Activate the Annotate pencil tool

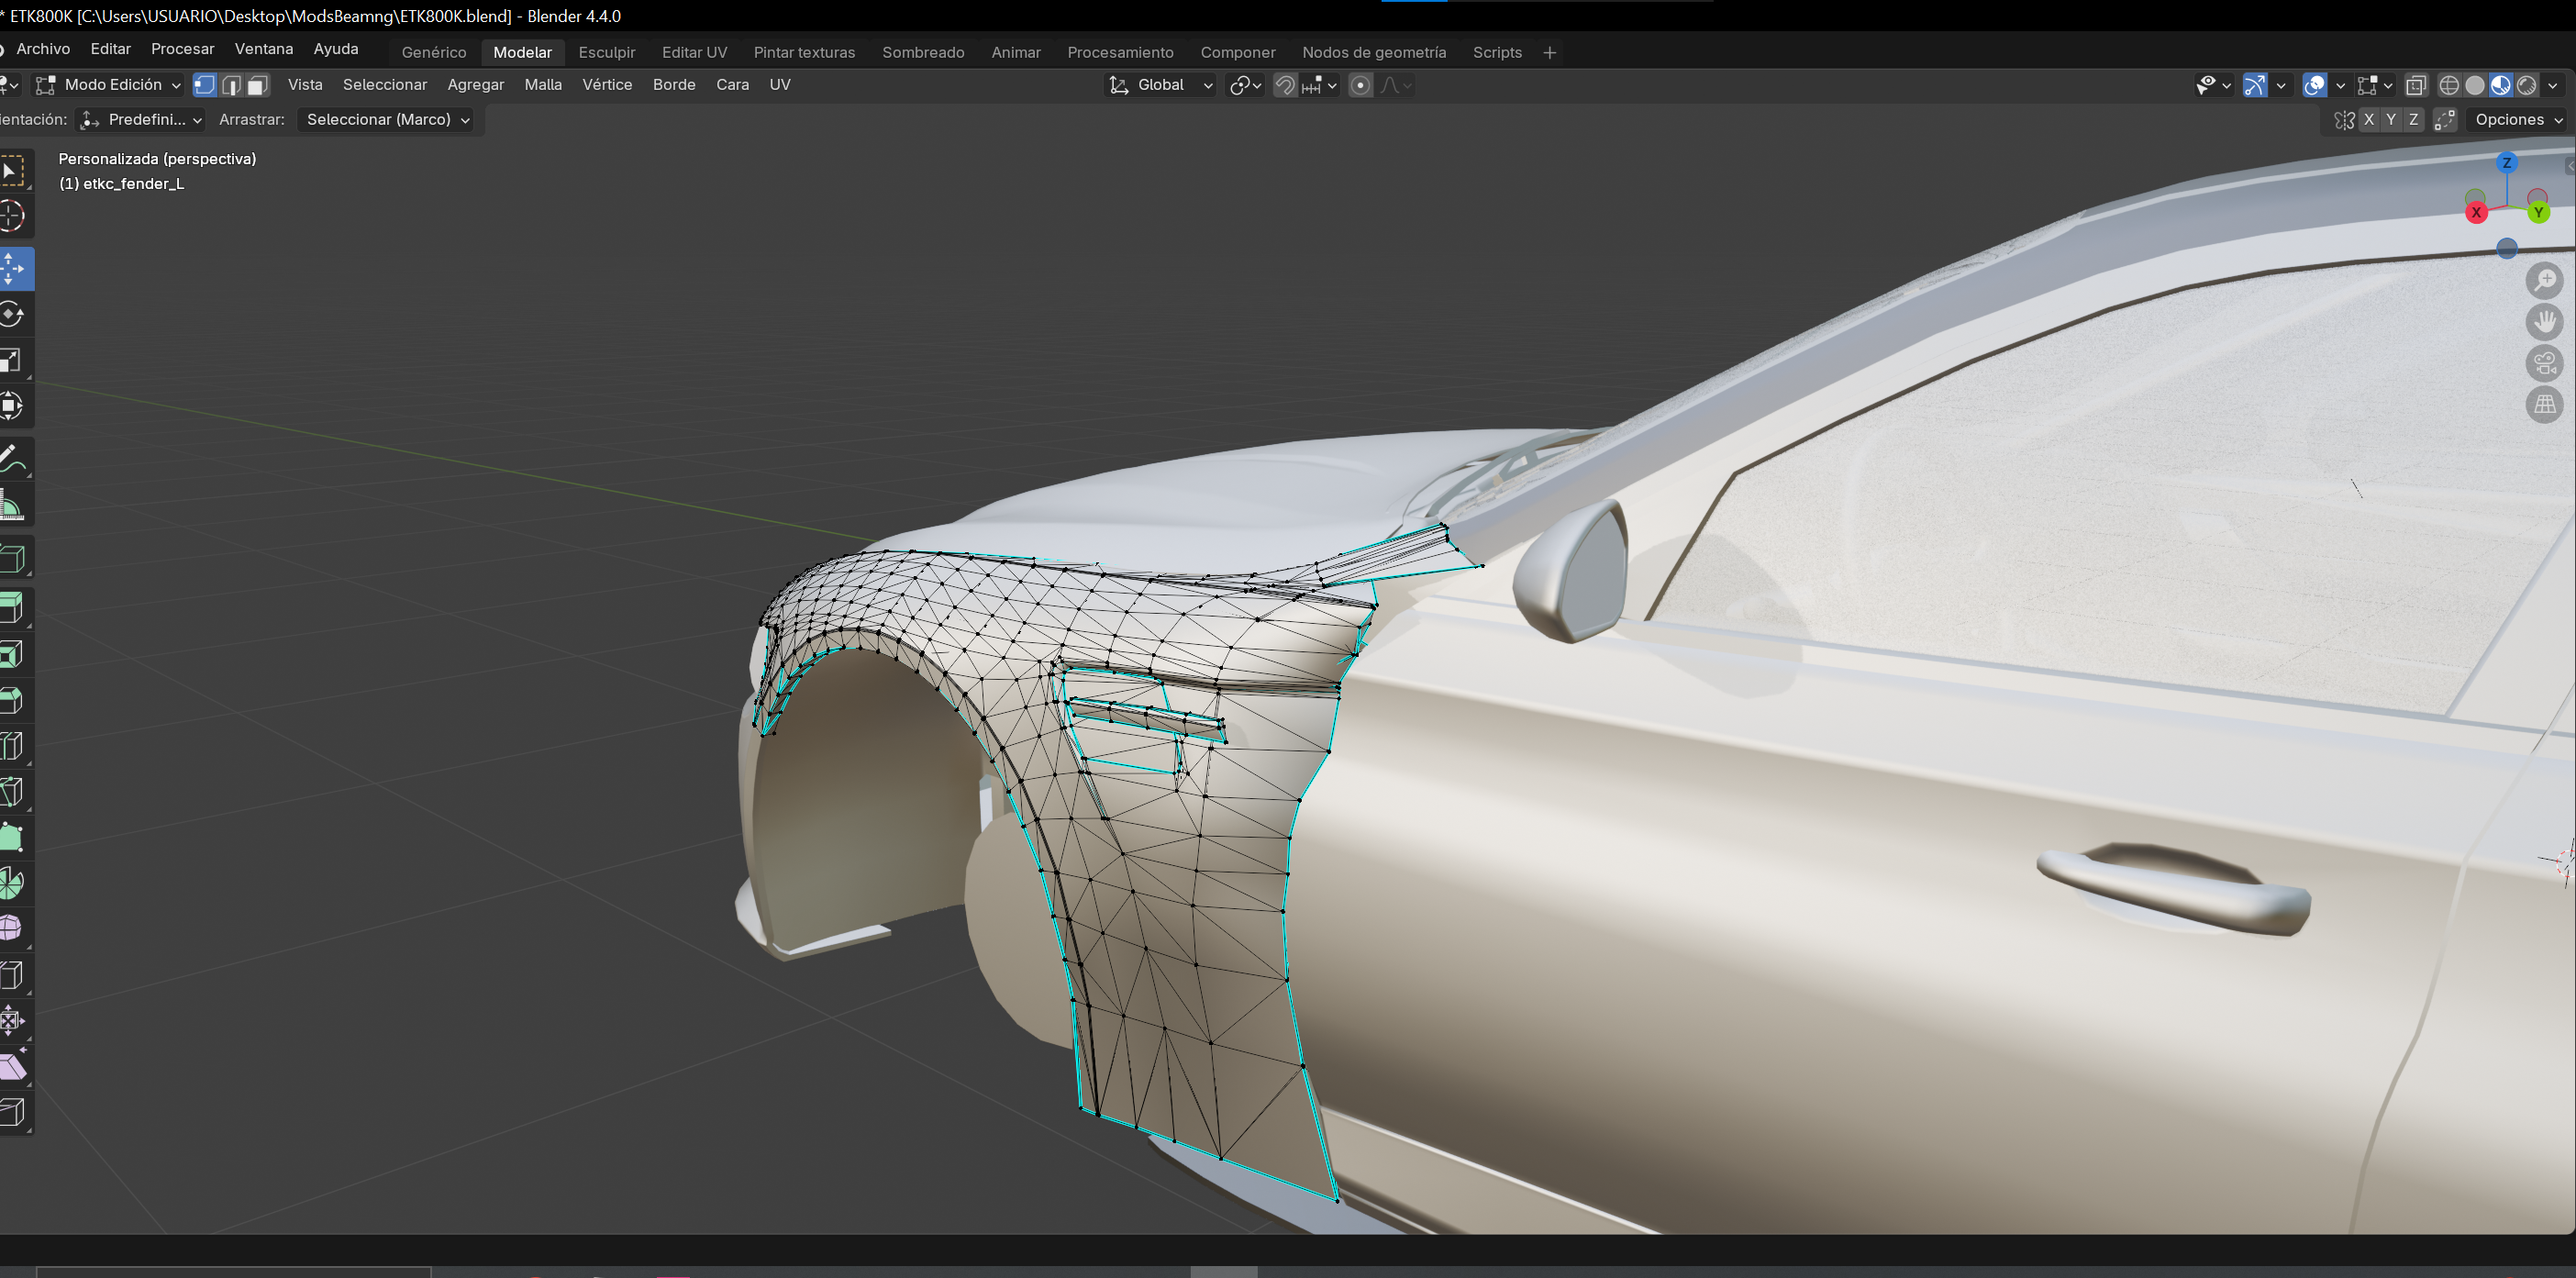click(12, 460)
